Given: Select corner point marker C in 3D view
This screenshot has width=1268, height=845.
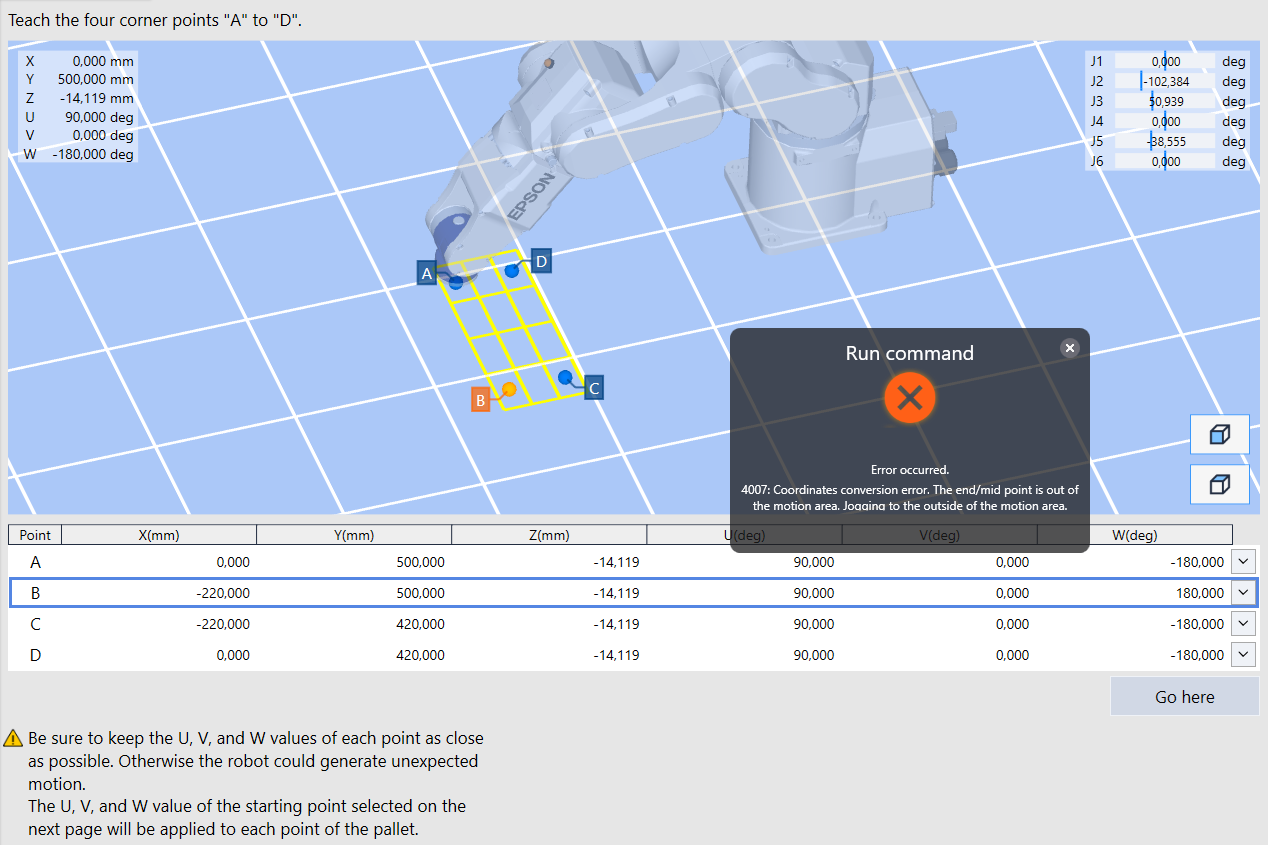Looking at the screenshot, I should point(594,387).
